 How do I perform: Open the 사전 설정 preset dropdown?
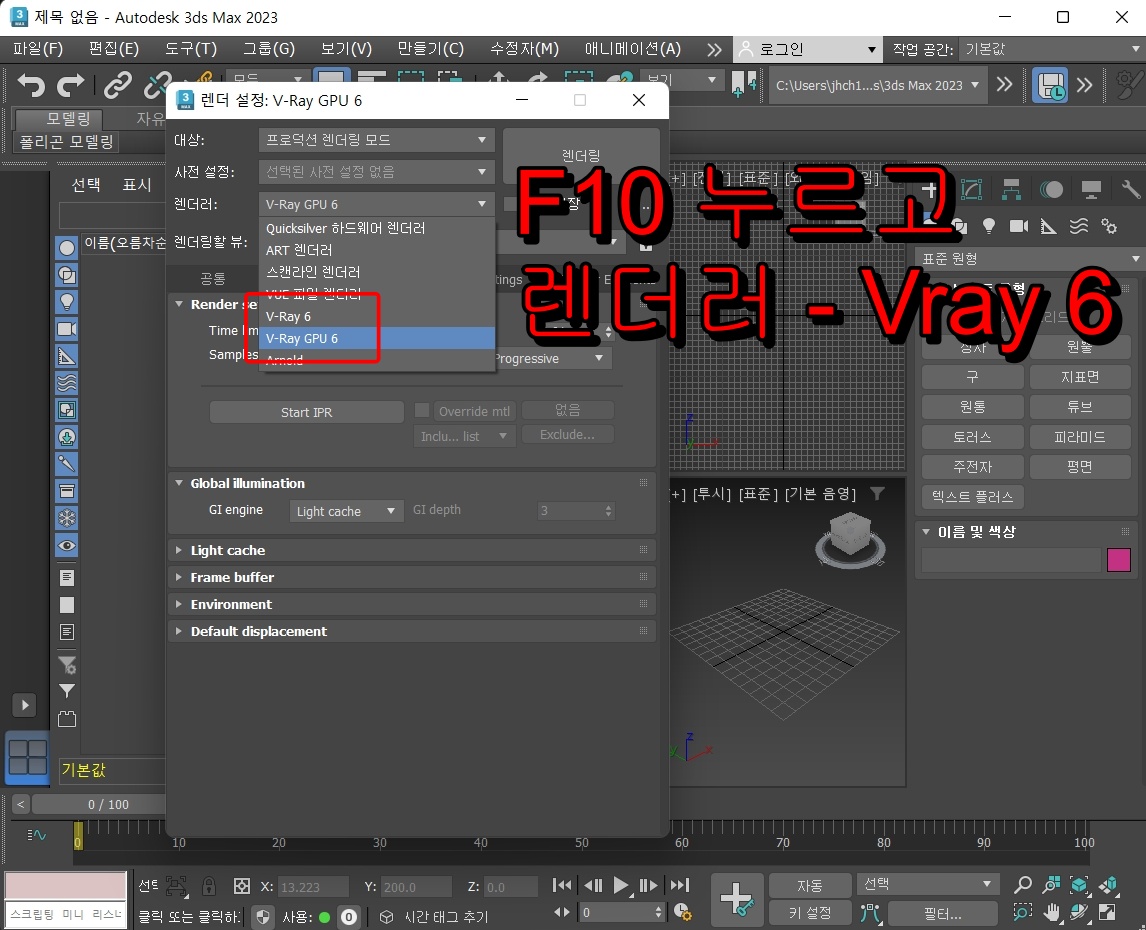pyautogui.click(x=376, y=172)
